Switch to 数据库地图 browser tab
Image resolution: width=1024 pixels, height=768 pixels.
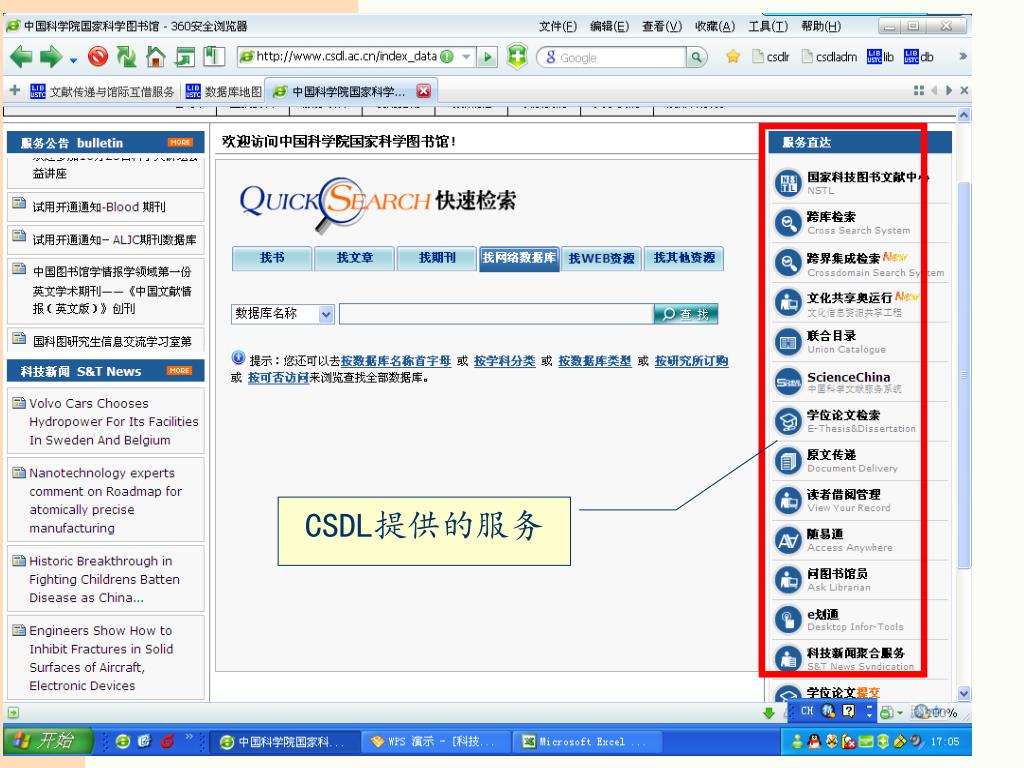pos(224,91)
